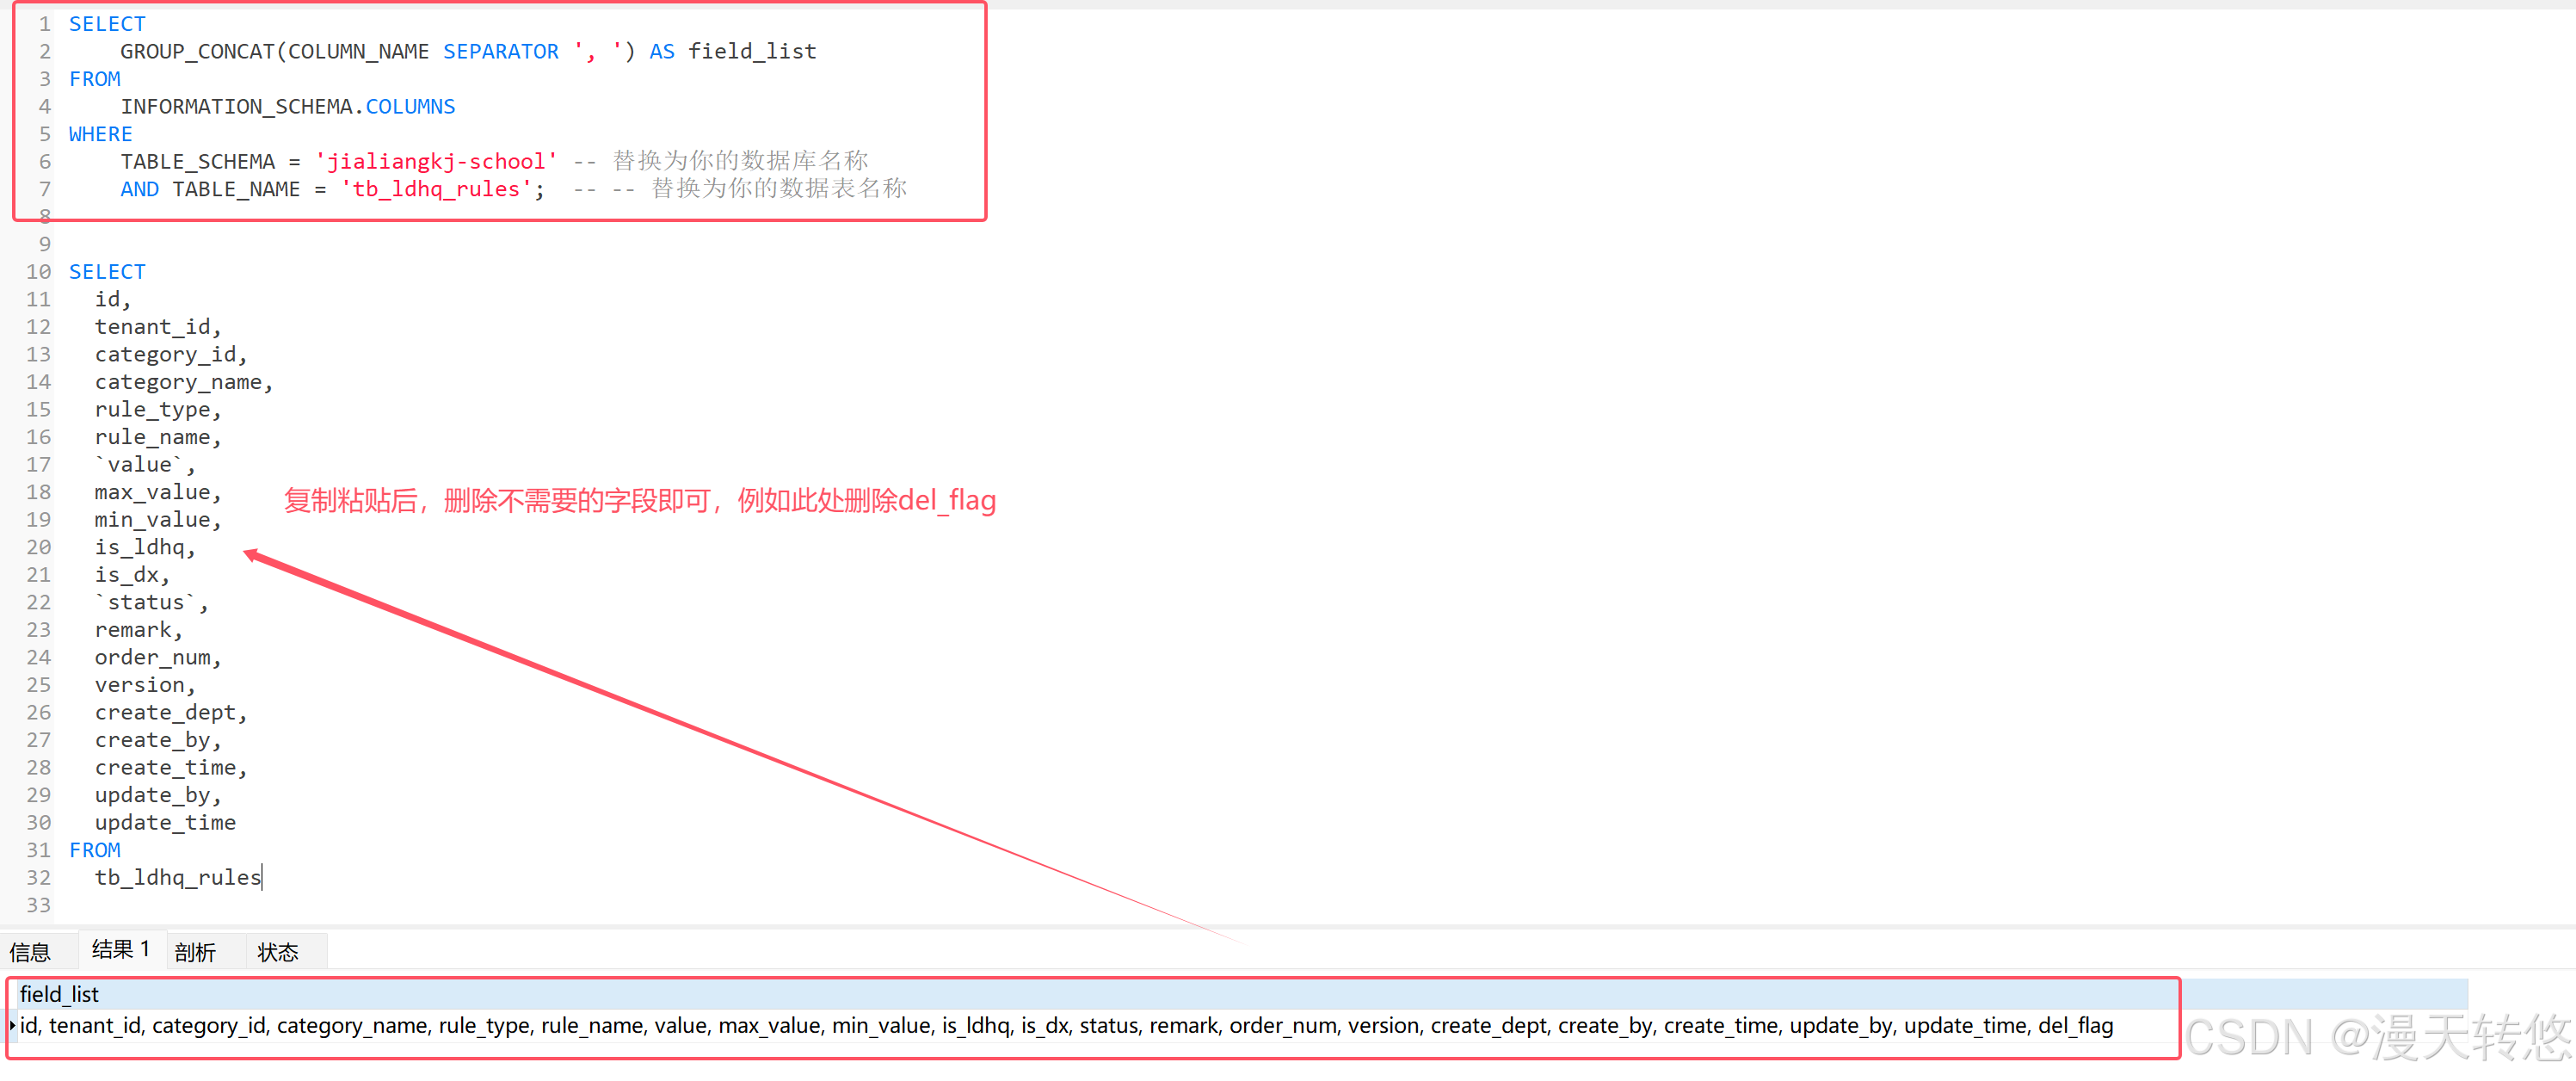The image size is (2576, 1081).
Task: Click the red annotation text about del_flag
Action: click(x=640, y=500)
